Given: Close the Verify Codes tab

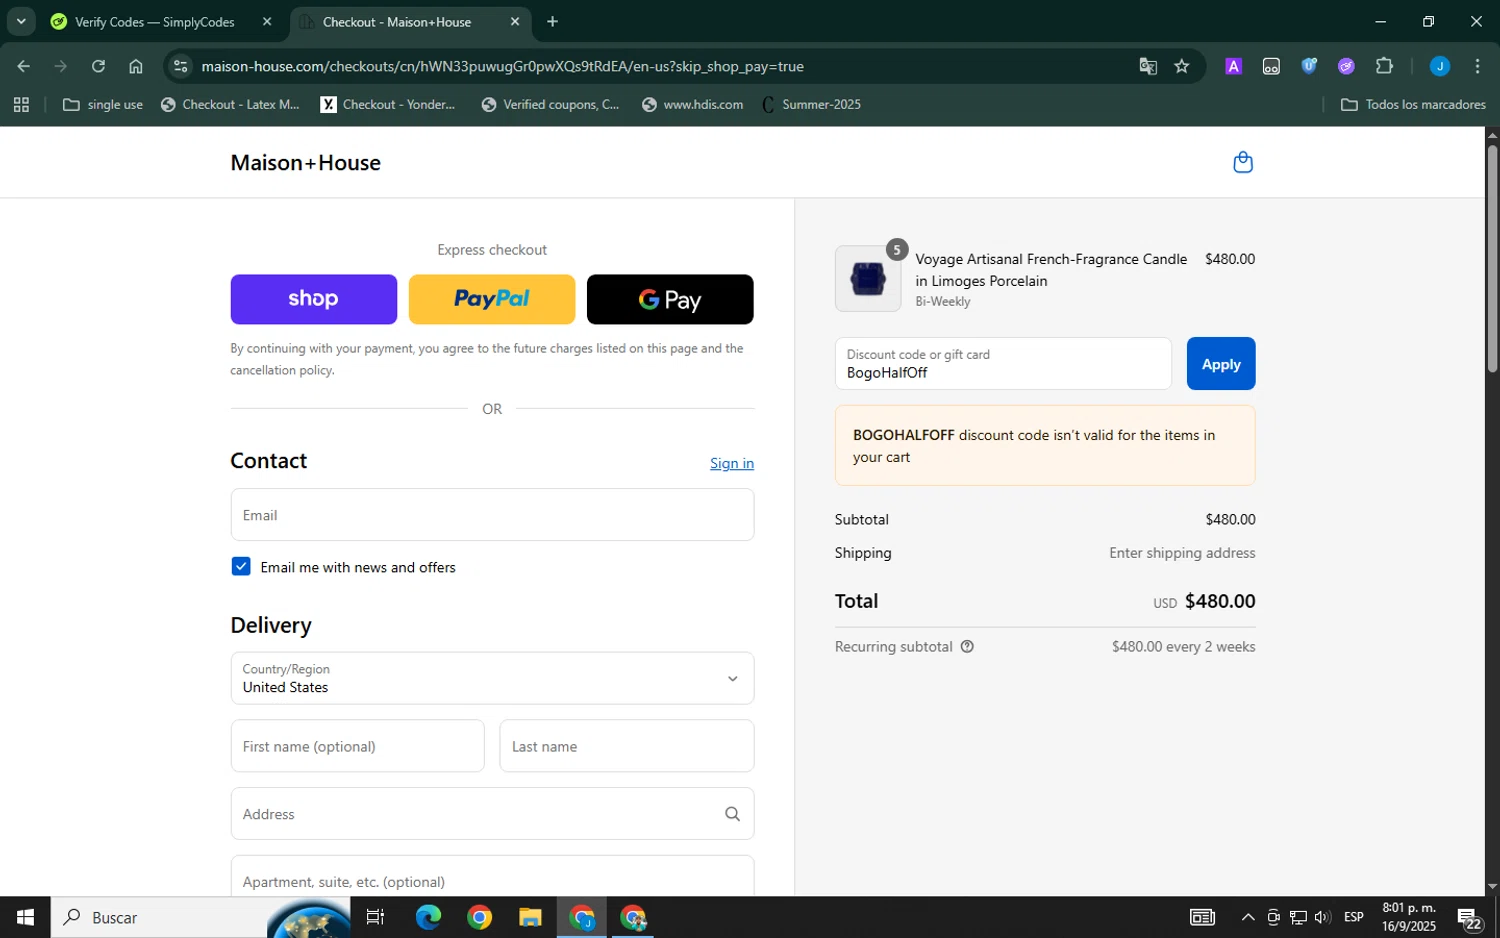Looking at the screenshot, I should click(267, 22).
